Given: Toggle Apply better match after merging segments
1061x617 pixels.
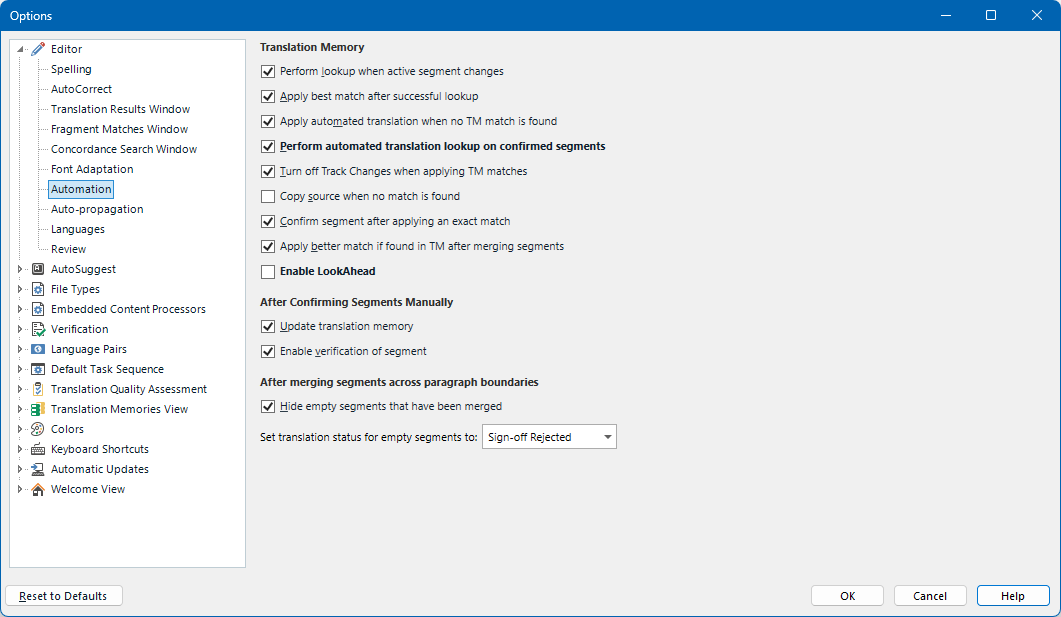Looking at the screenshot, I should click(268, 246).
